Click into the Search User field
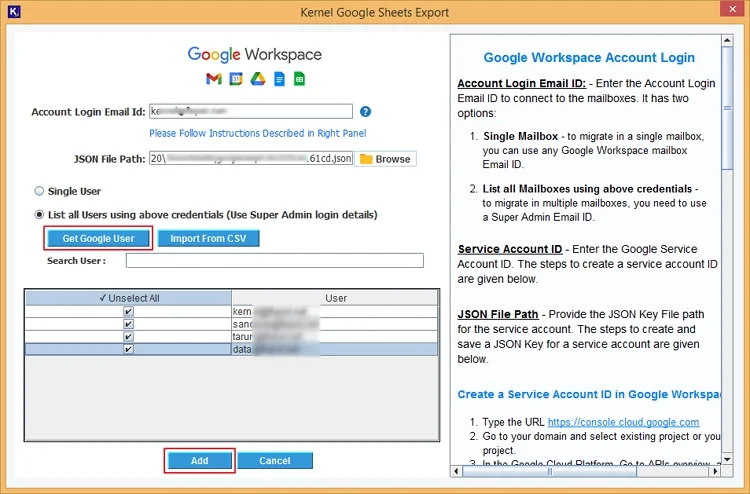This screenshot has width=750, height=494. 274,261
